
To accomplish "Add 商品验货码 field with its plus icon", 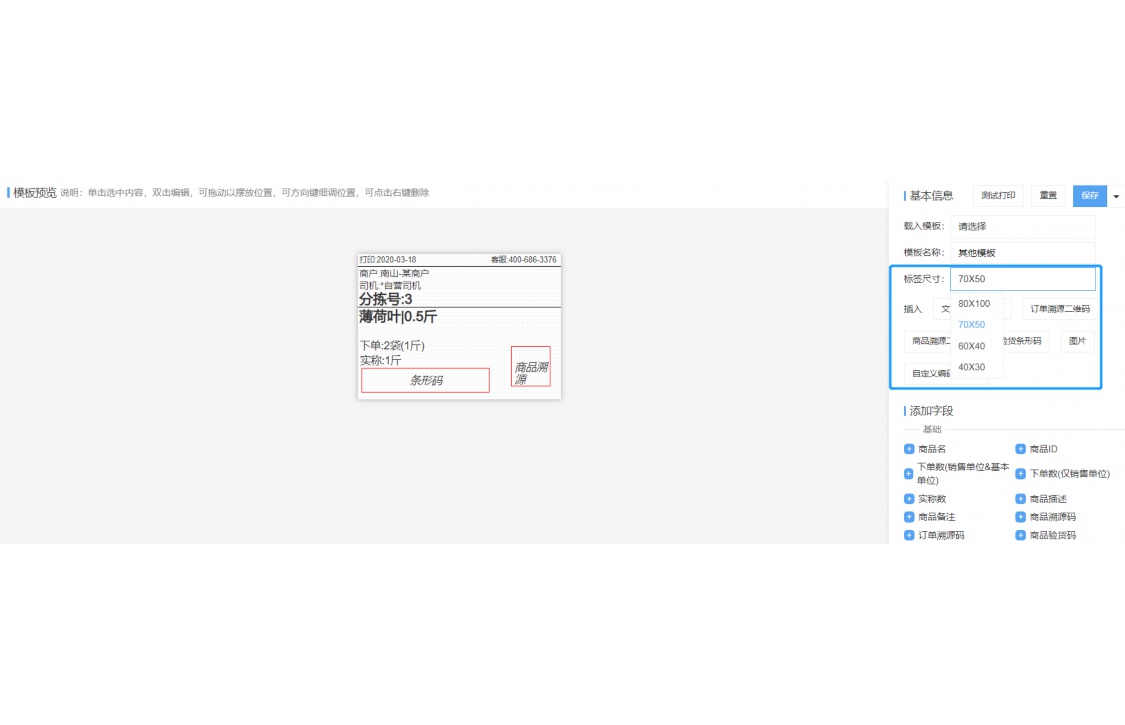I will click(x=1021, y=535).
